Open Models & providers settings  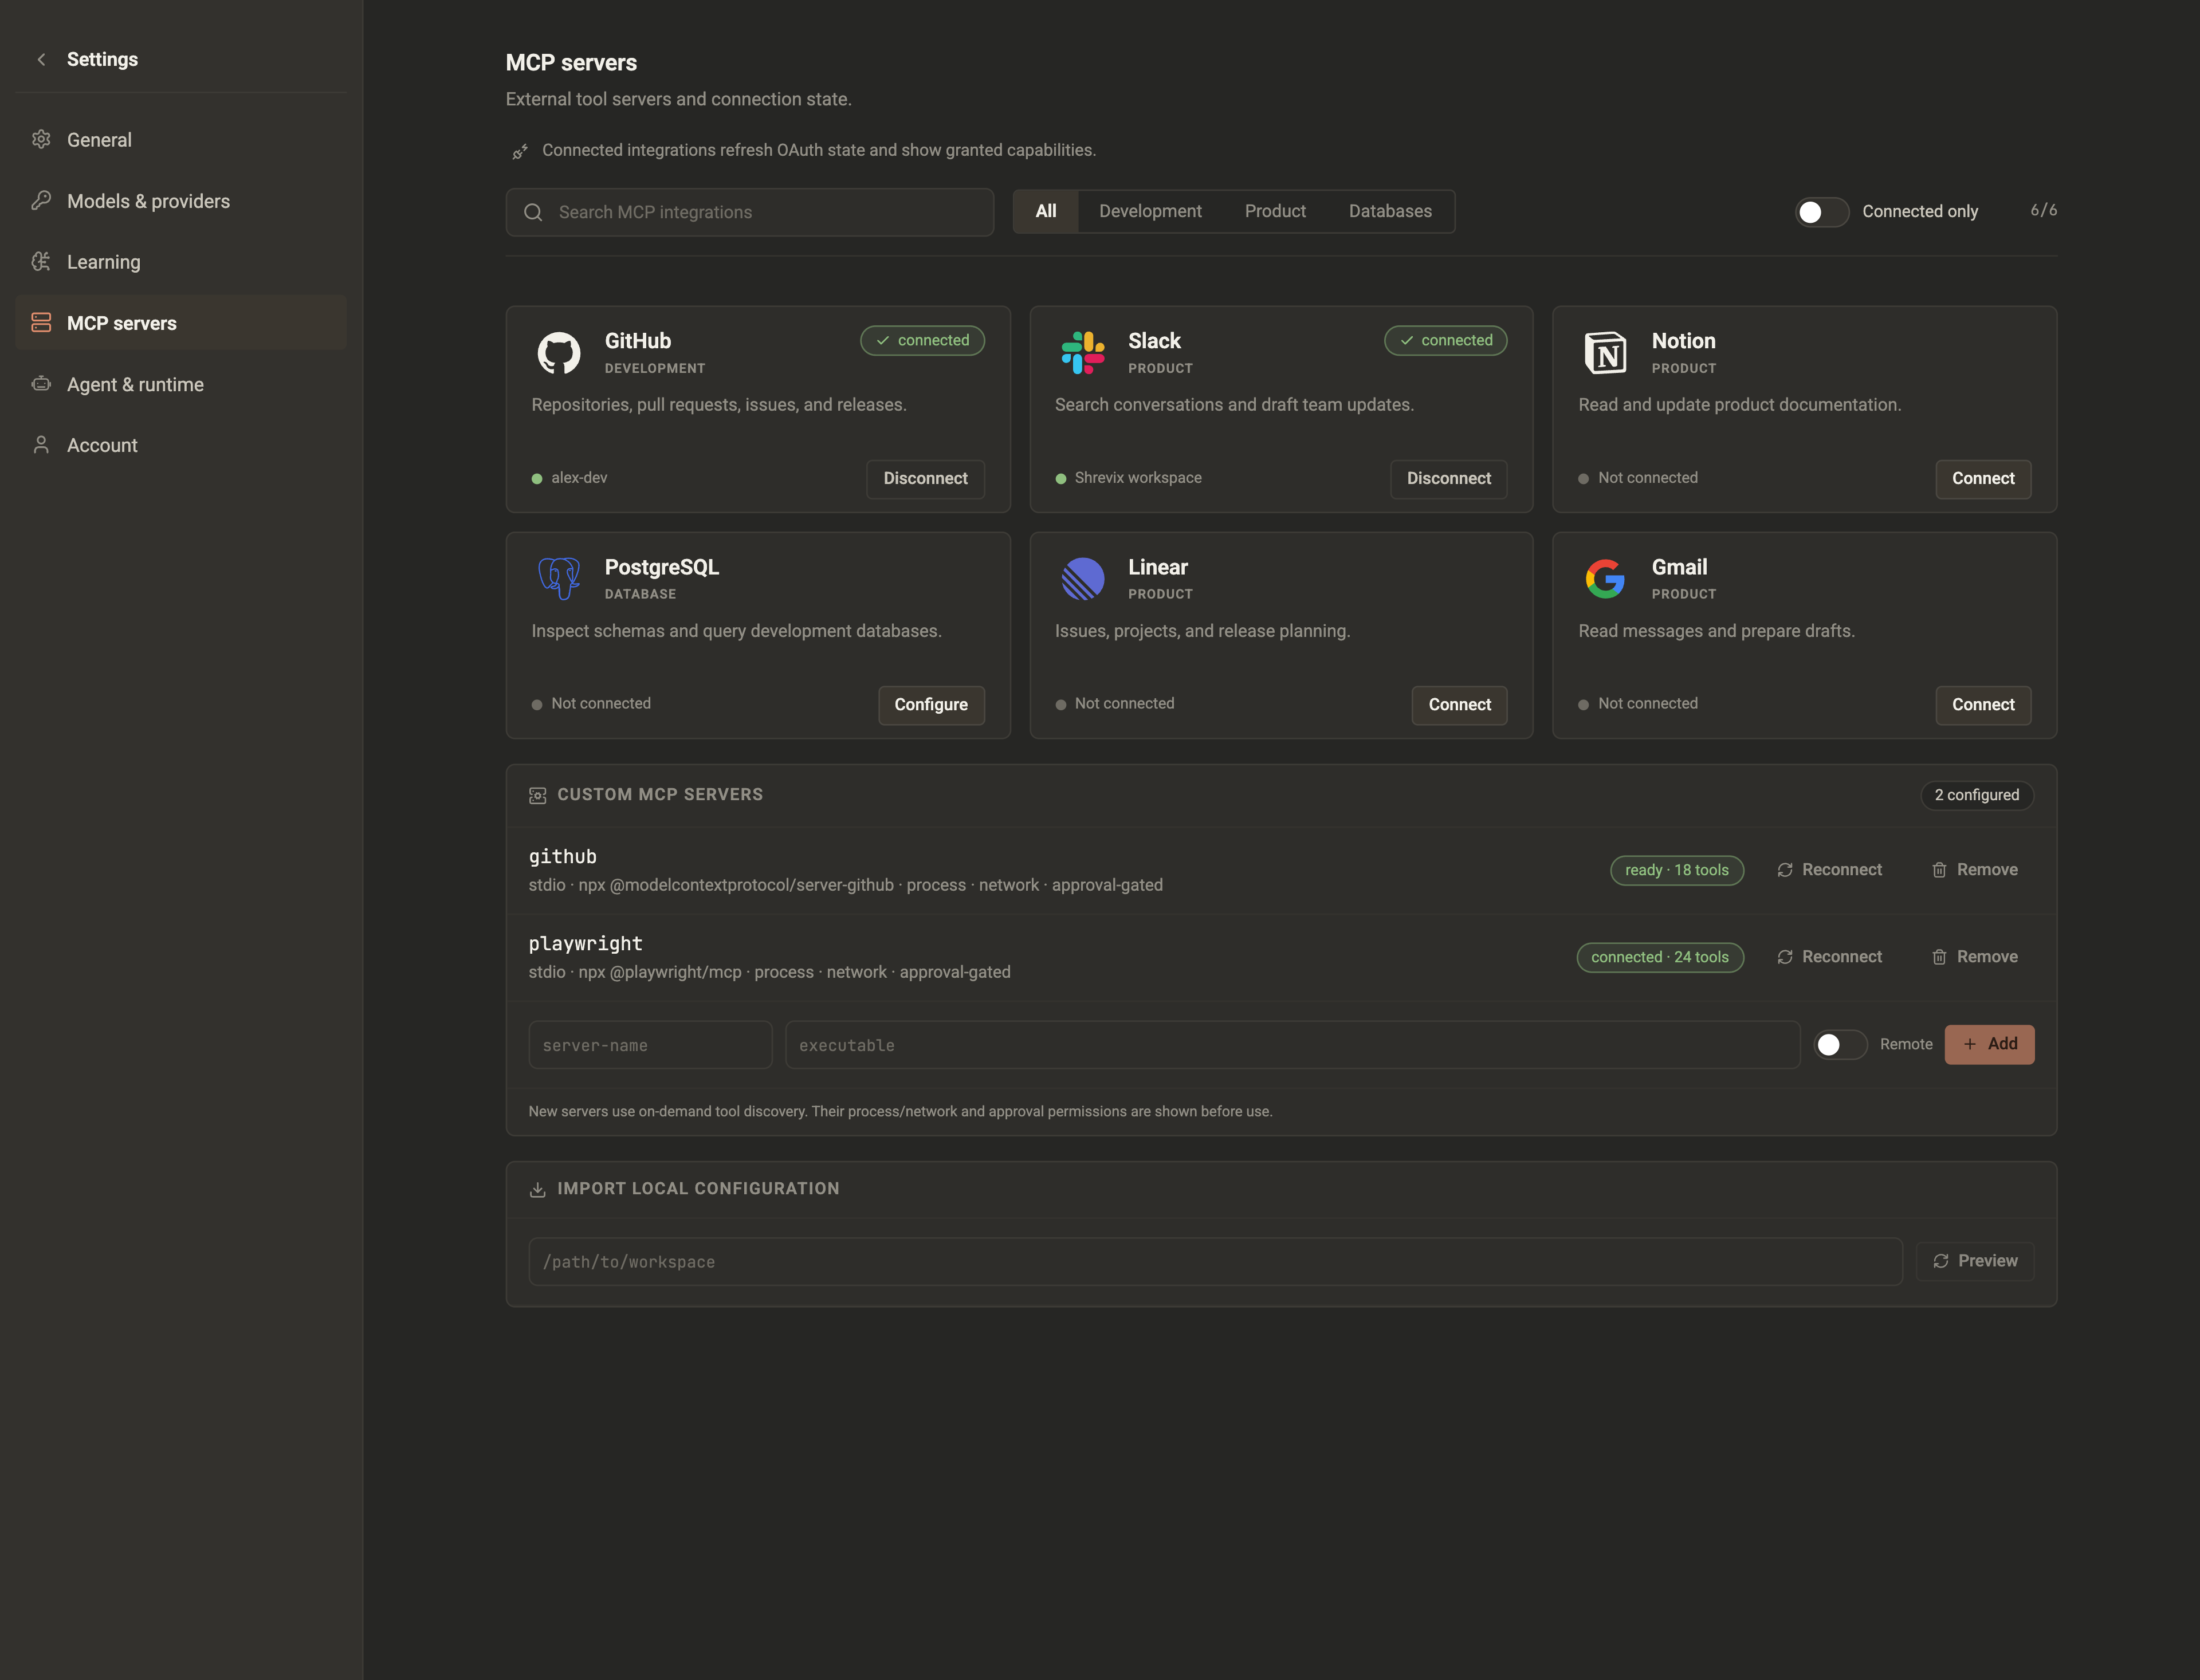[x=181, y=201]
